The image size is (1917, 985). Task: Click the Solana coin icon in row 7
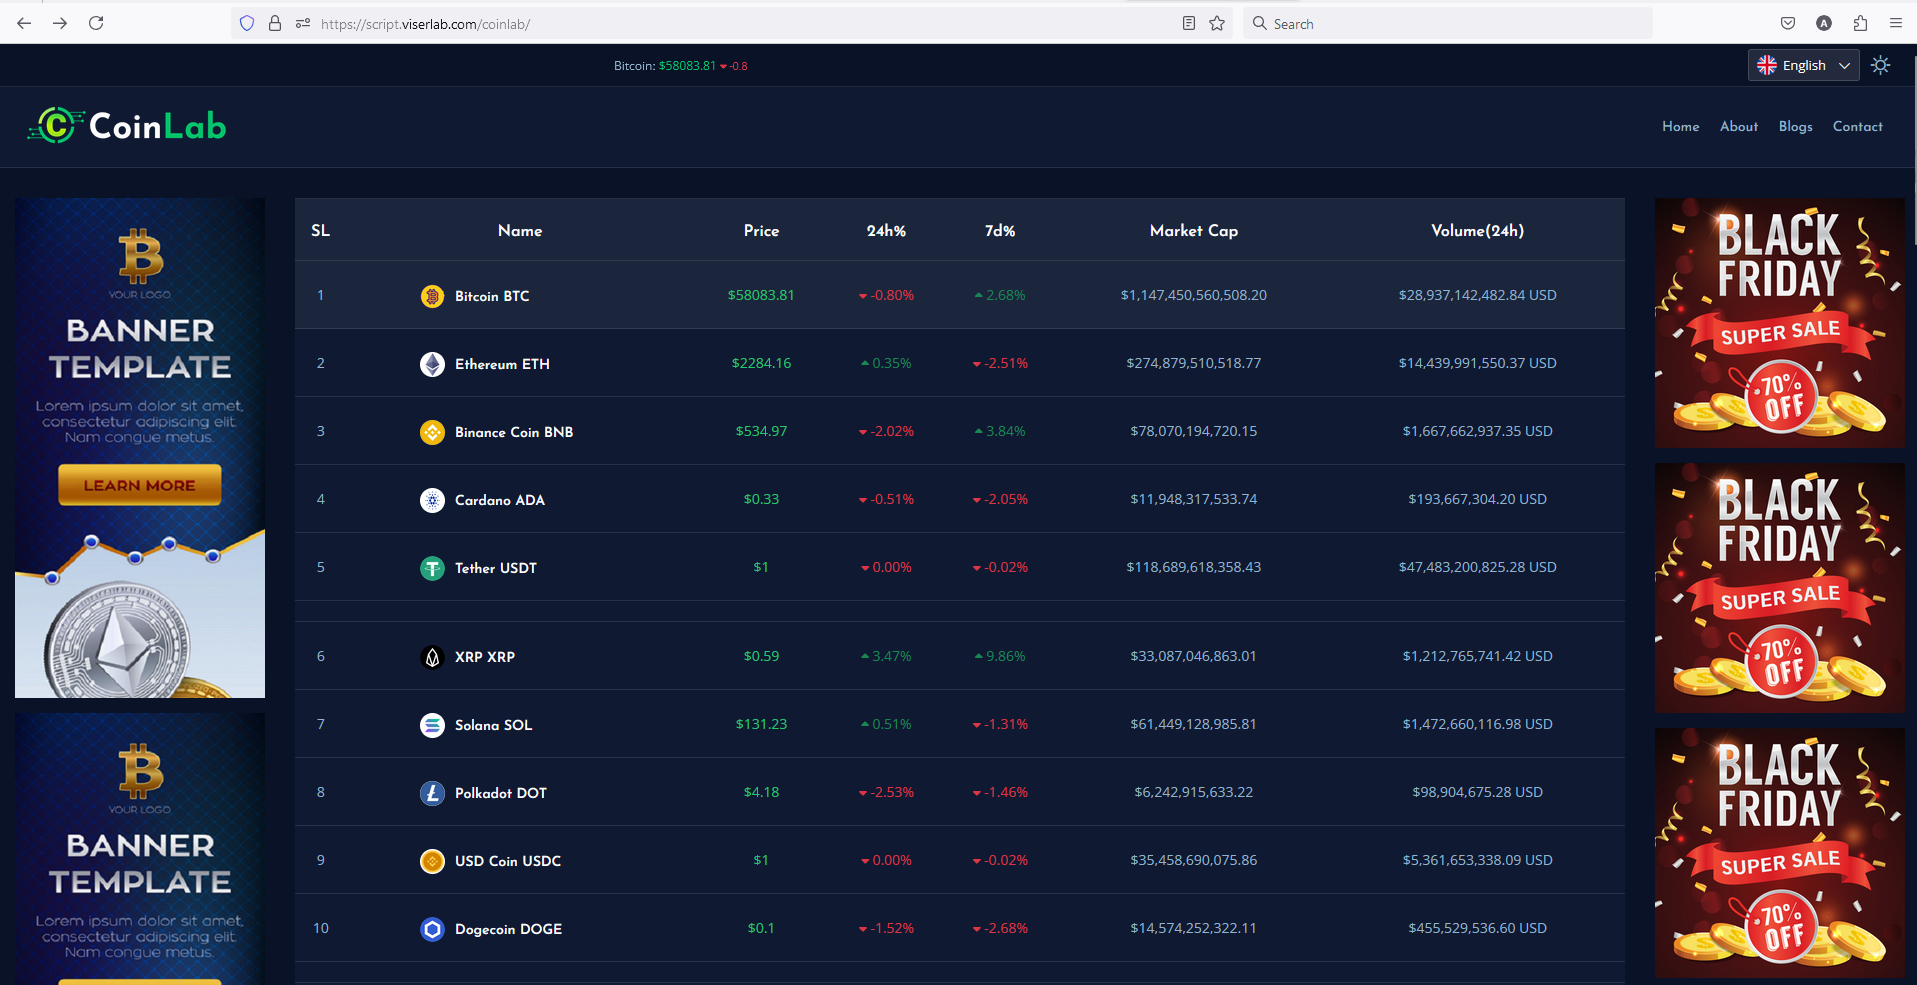432,725
